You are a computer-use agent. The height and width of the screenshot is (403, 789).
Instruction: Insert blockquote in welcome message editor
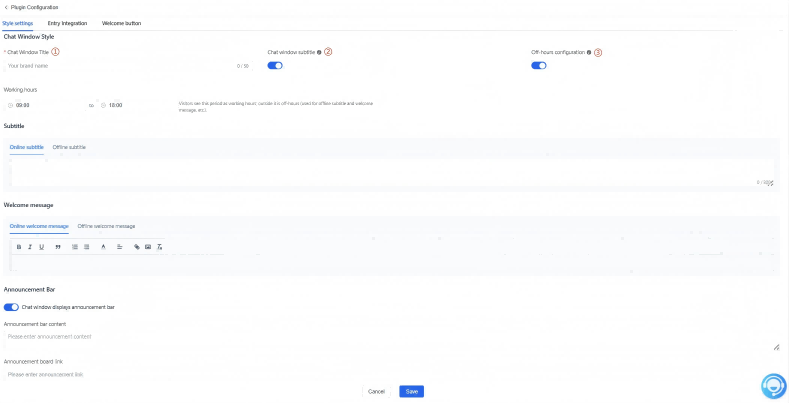(x=58, y=247)
